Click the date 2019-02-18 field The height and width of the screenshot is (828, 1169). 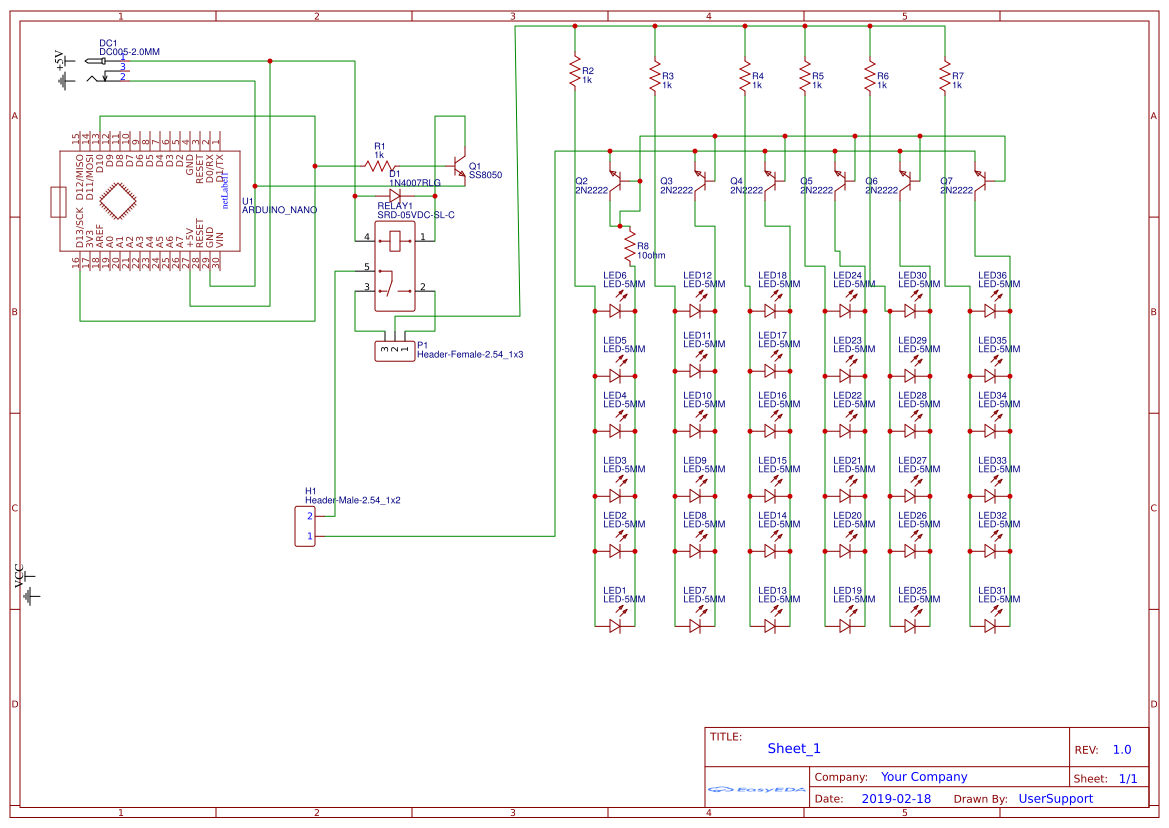pyautogui.click(x=896, y=799)
